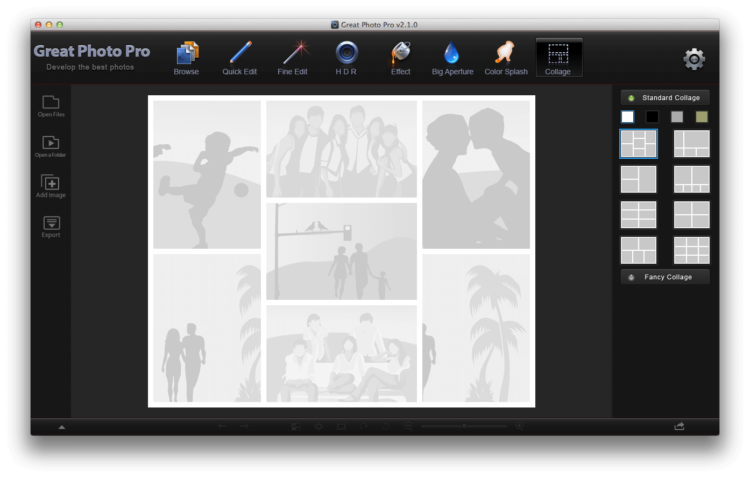Open the Effect paint bucket tool

pyautogui.click(x=401, y=58)
